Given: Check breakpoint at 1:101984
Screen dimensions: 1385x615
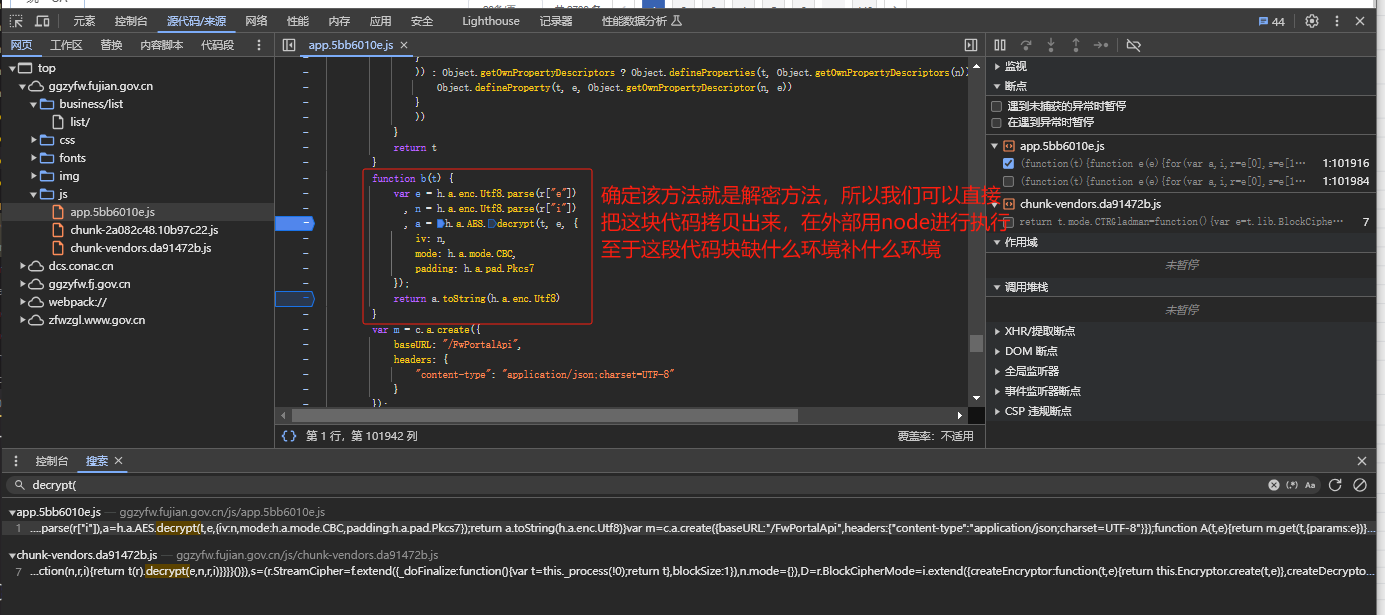Looking at the screenshot, I should (x=1008, y=181).
